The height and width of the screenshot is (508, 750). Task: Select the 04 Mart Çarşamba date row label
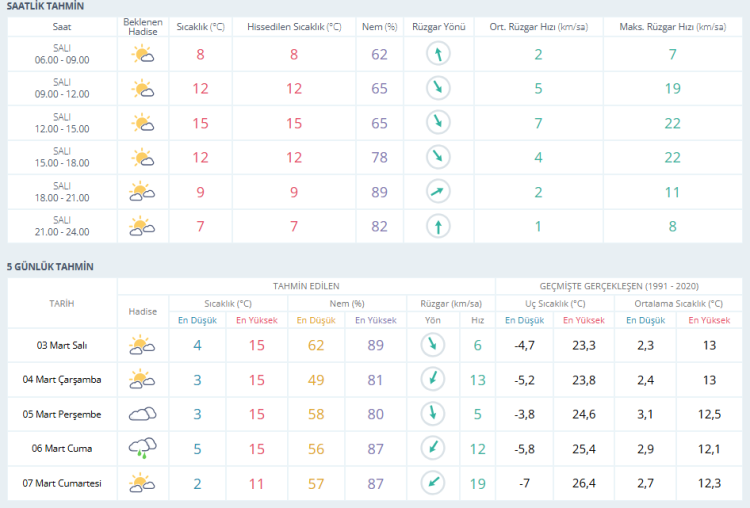tap(62, 379)
